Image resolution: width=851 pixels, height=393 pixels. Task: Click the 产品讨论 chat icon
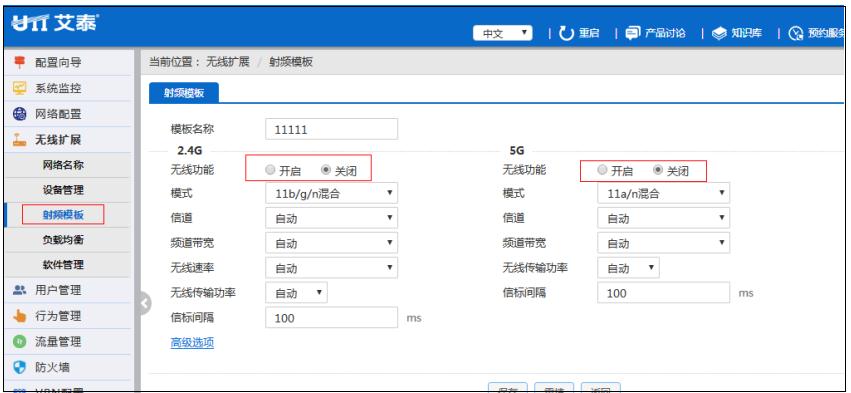[632, 33]
